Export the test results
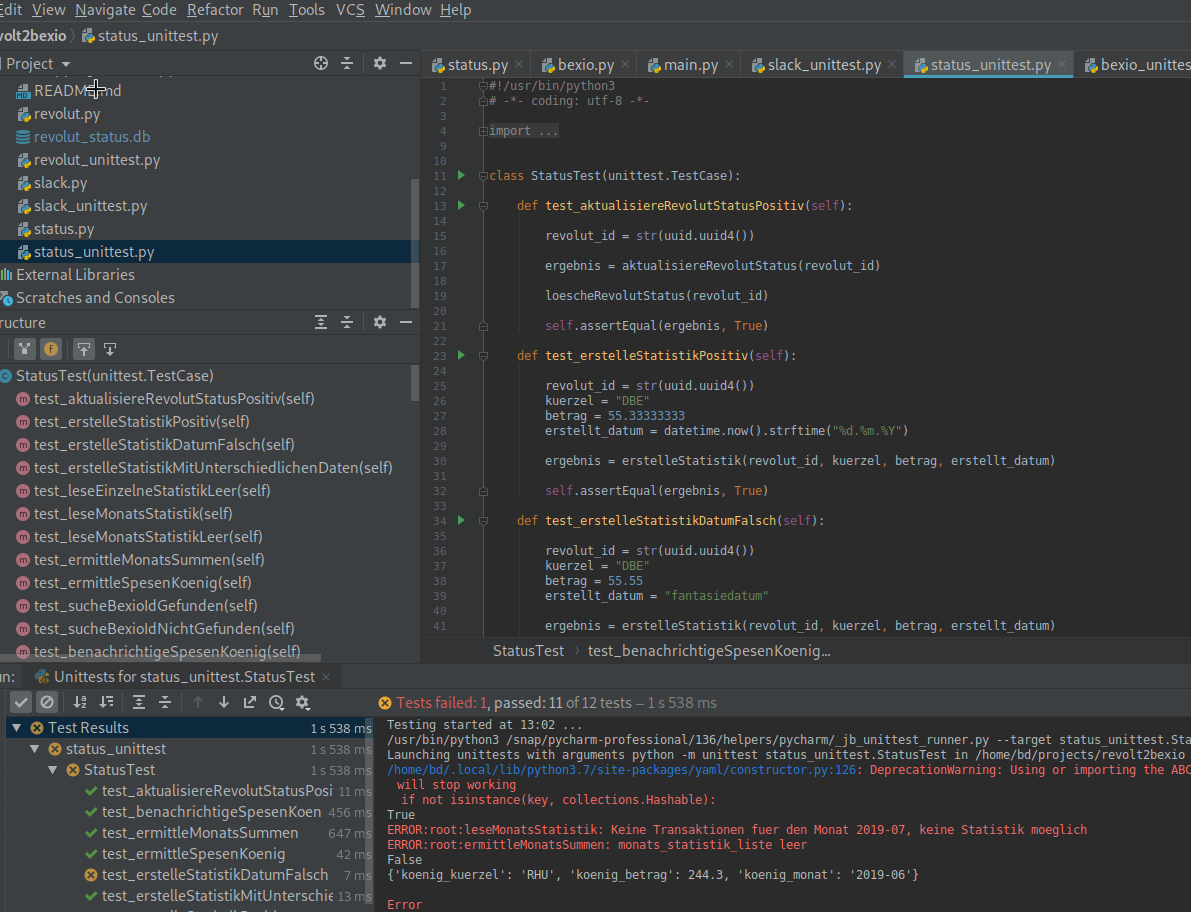Screen dimensions: 1191x912 [250, 702]
